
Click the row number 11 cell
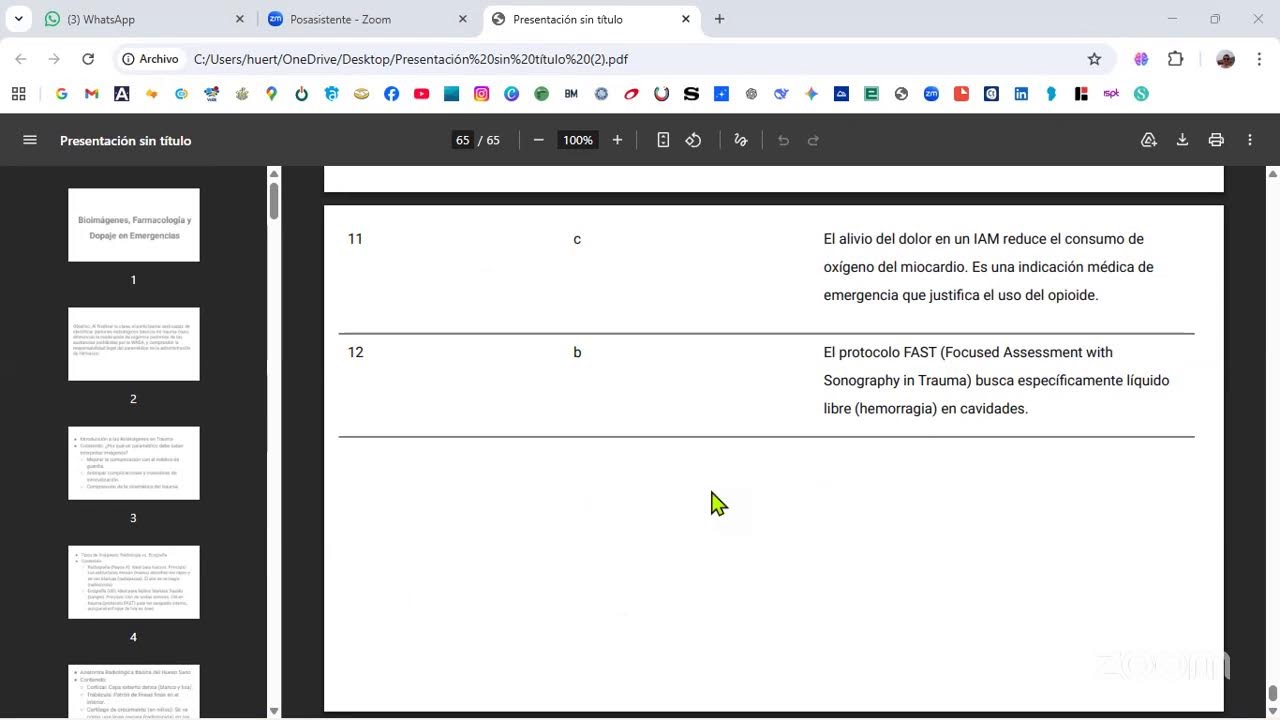pyautogui.click(x=355, y=239)
